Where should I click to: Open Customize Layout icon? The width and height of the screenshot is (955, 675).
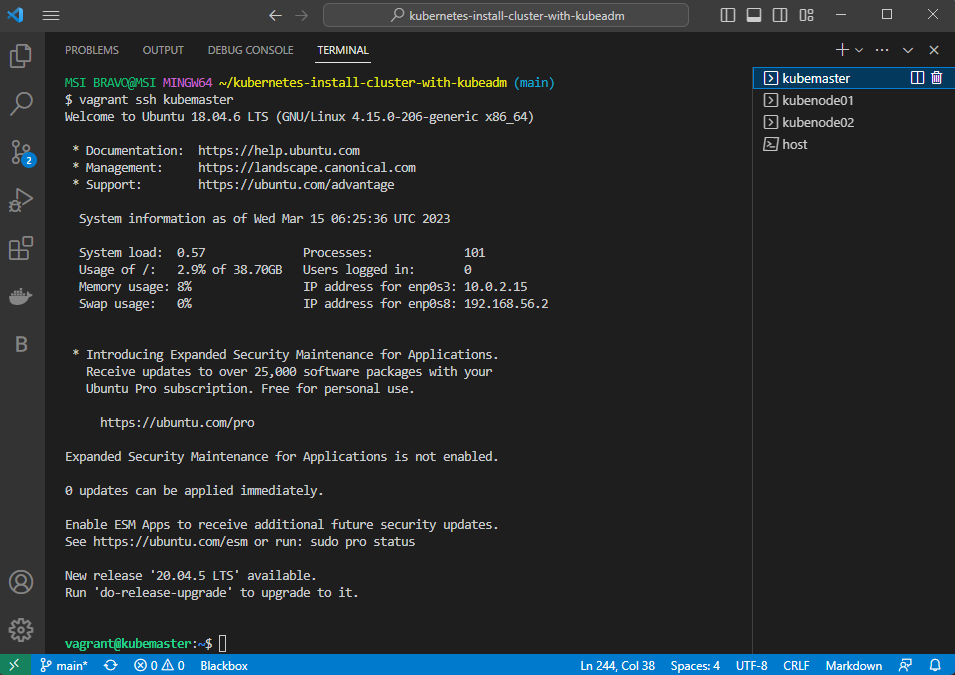click(x=806, y=15)
